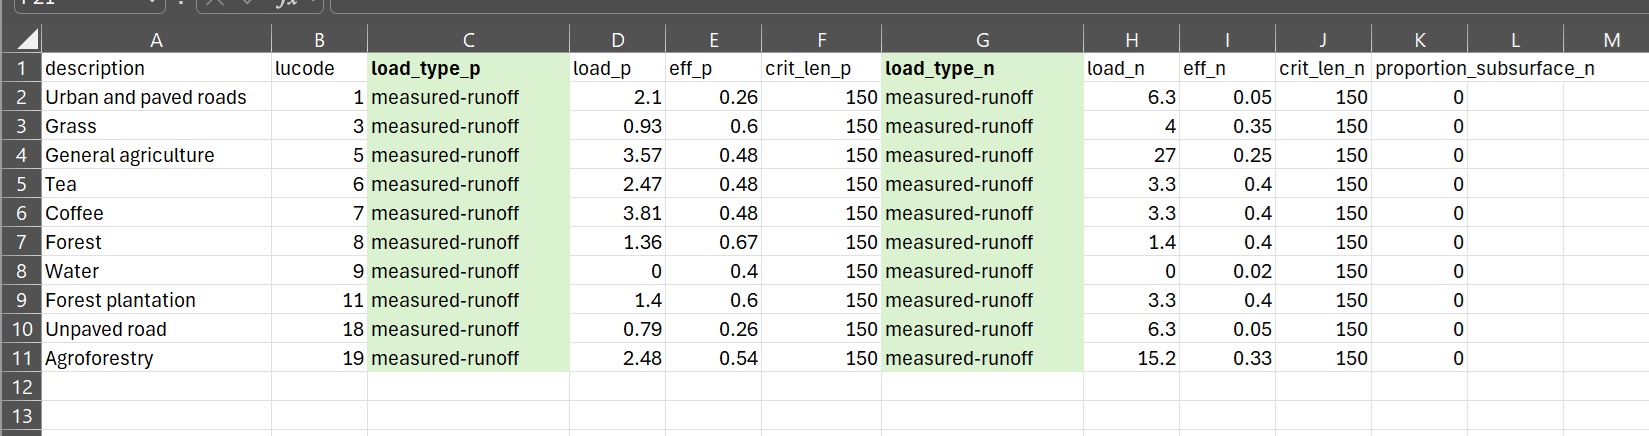Select column G header
The image size is (1649, 436).
click(981, 40)
